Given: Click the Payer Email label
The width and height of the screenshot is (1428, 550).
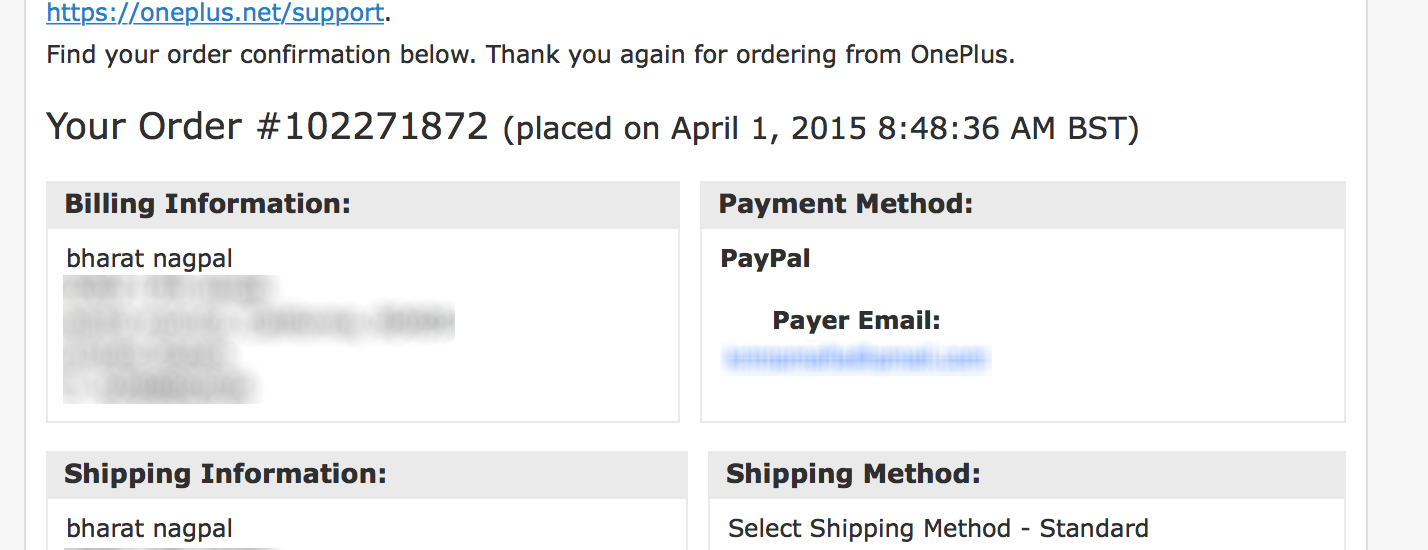Looking at the screenshot, I should point(856,321).
